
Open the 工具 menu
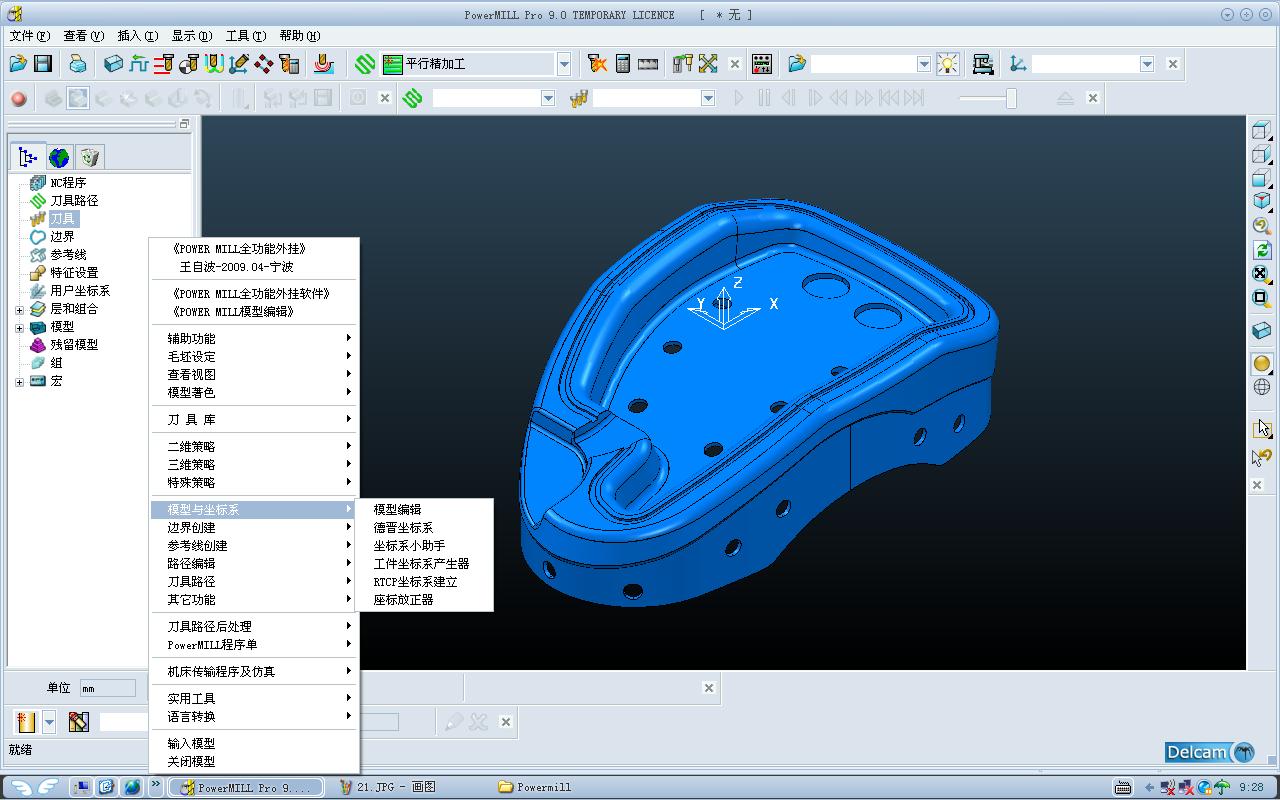tap(245, 36)
